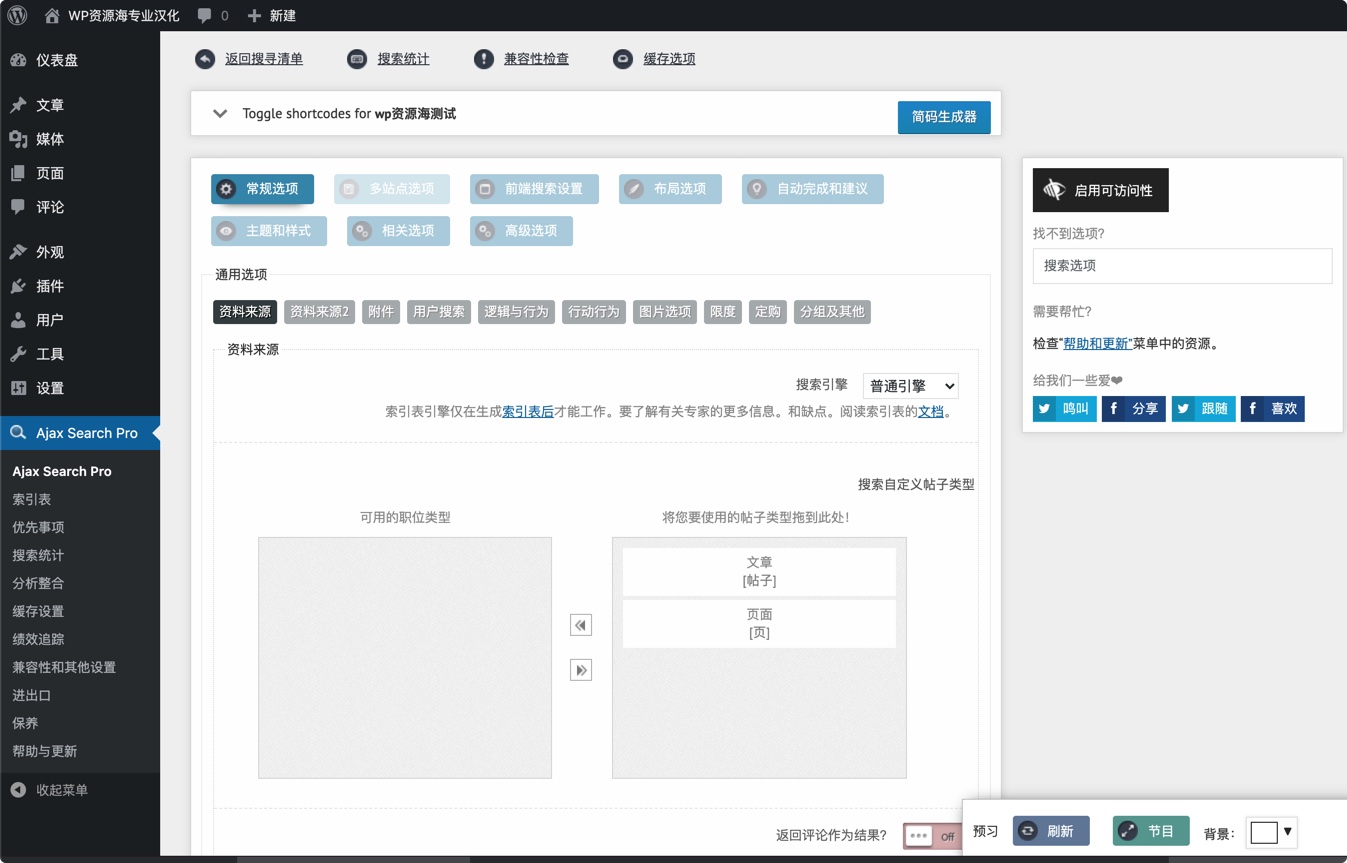Move post type right with double-arrow icon
Image resolution: width=1347 pixels, height=863 pixels.
click(x=581, y=670)
